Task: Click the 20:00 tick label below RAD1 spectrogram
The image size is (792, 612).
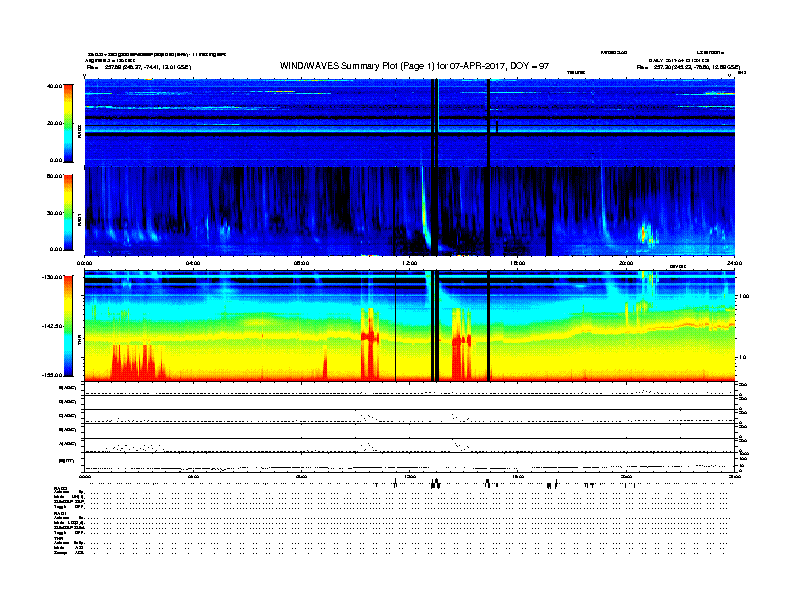Action: pyautogui.click(x=626, y=263)
